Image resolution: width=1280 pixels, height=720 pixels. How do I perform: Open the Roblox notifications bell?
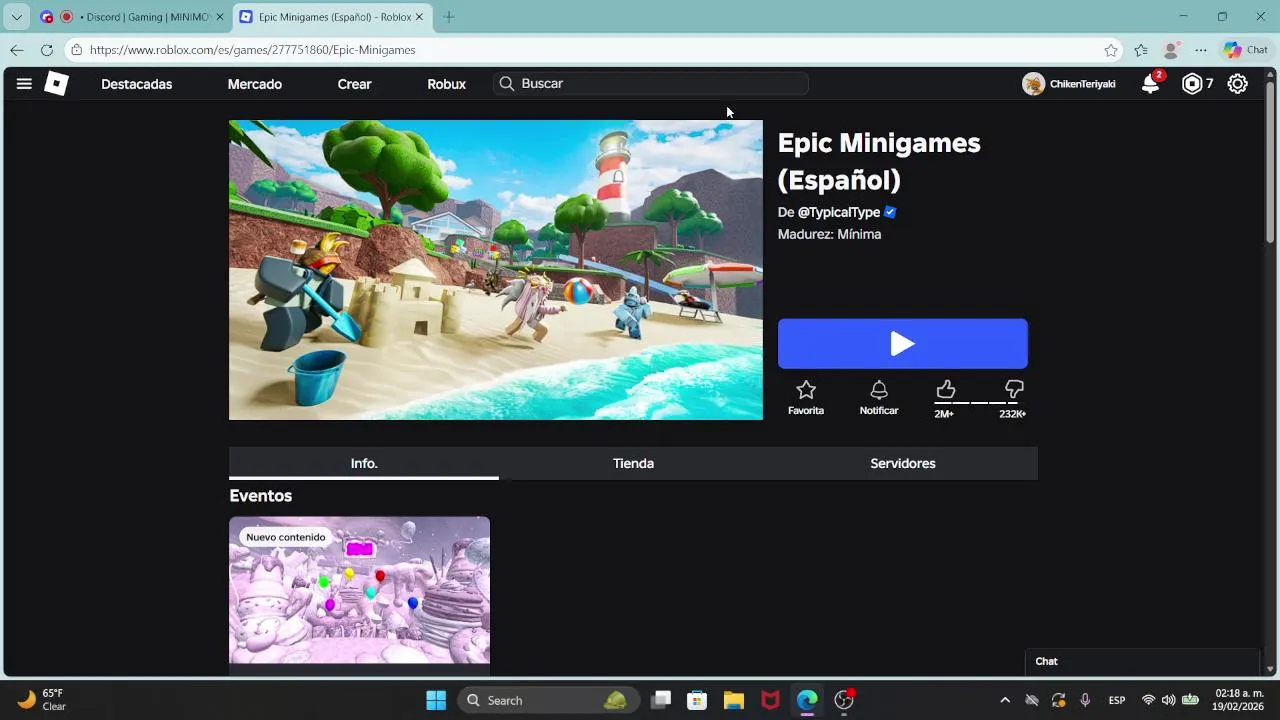(1151, 84)
